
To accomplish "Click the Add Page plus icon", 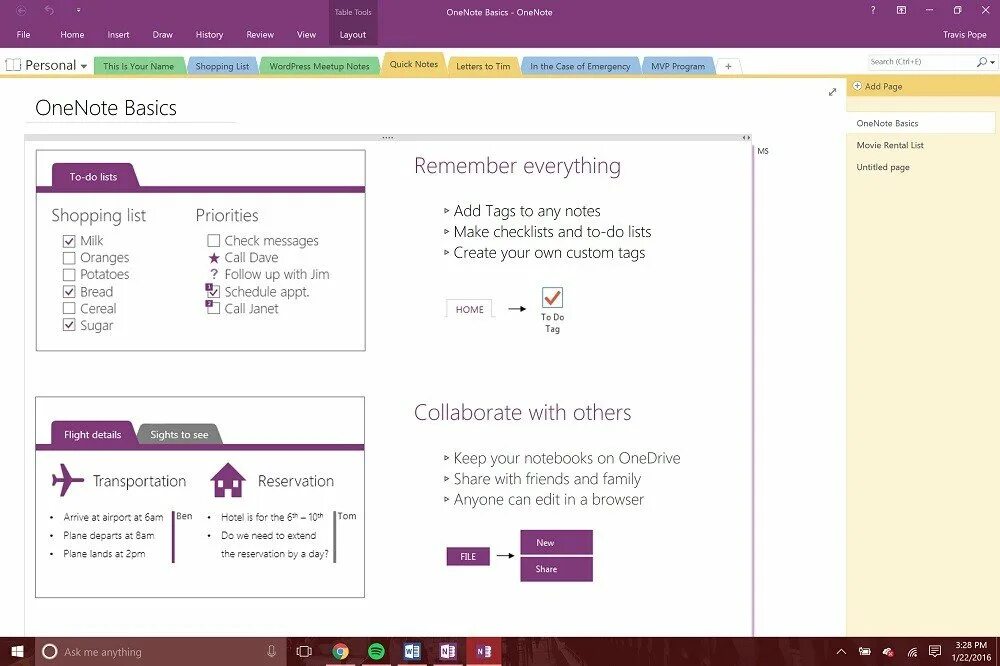I will click(x=857, y=86).
